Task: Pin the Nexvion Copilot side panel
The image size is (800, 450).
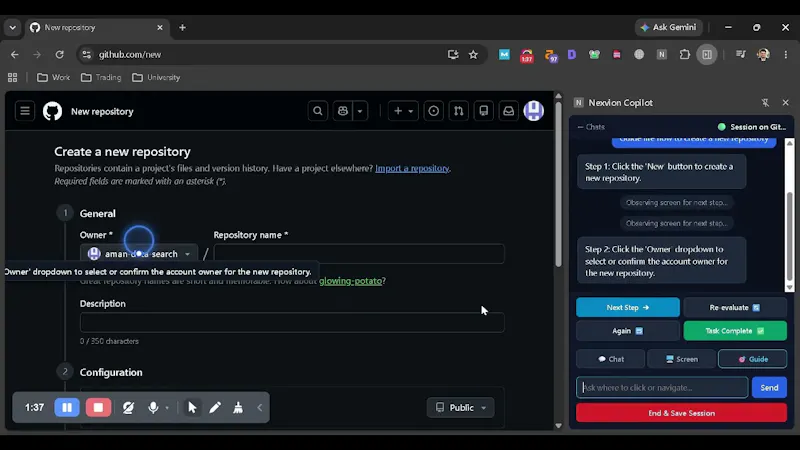Action: pyautogui.click(x=765, y=103)
